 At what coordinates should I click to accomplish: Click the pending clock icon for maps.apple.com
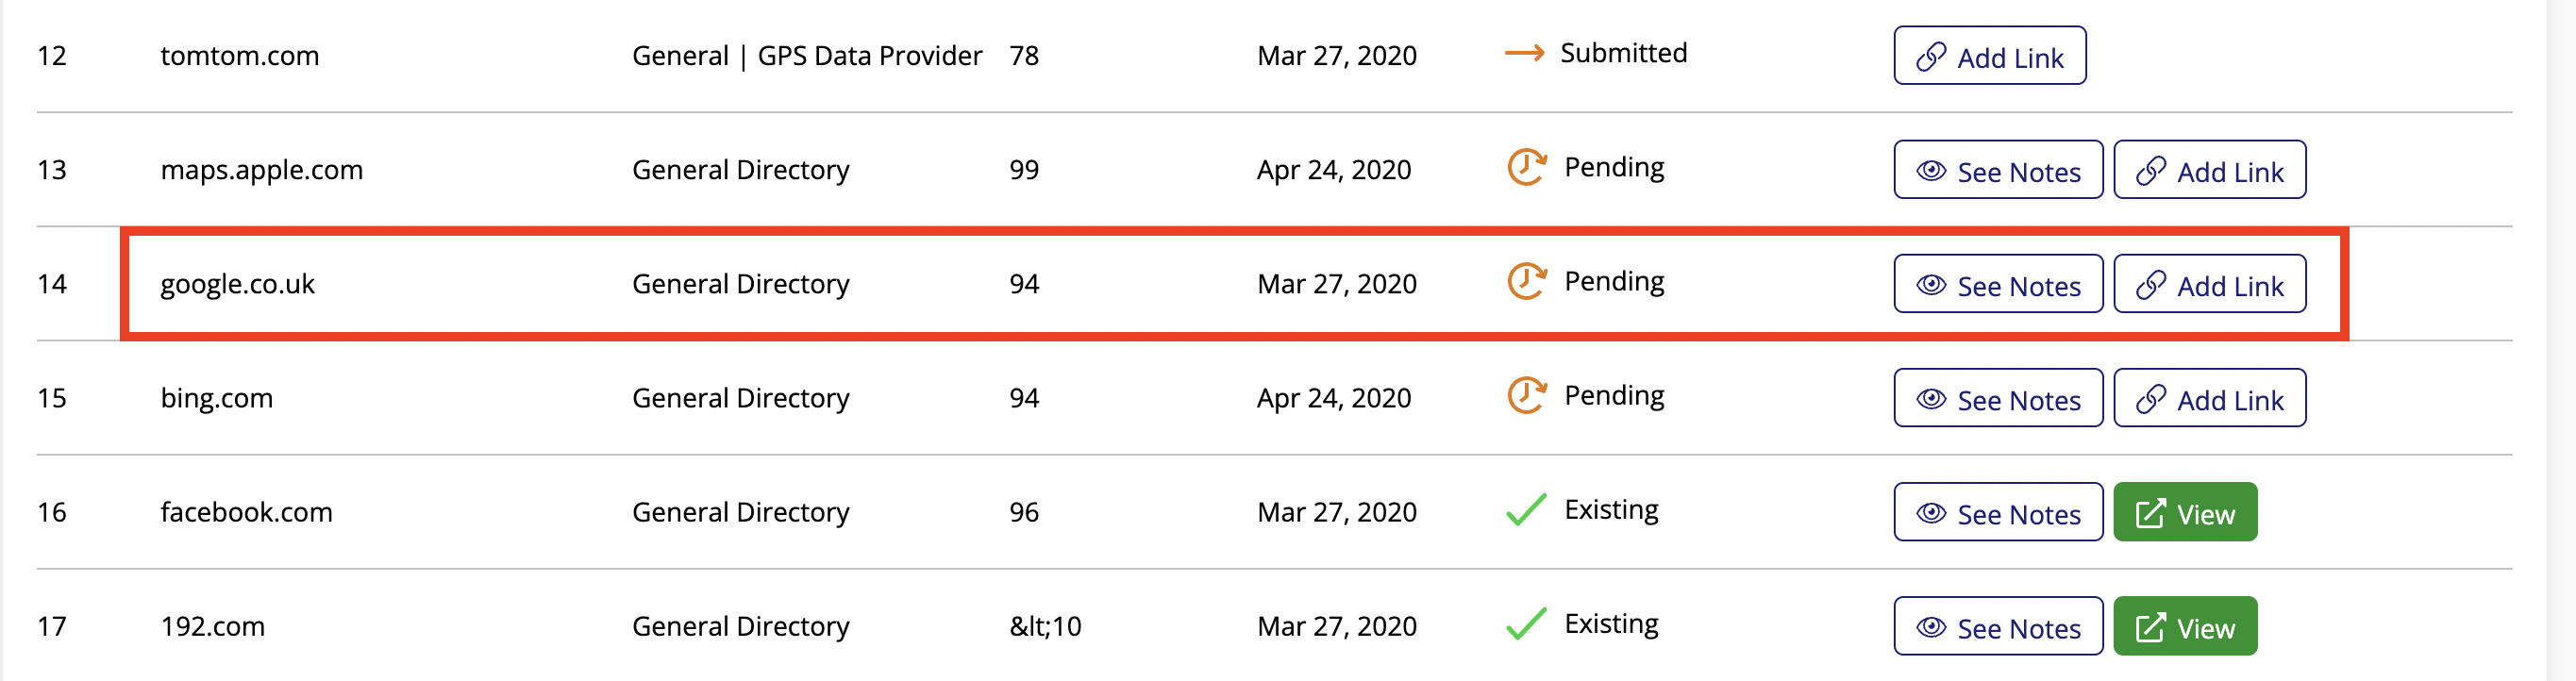(1526, 167)
